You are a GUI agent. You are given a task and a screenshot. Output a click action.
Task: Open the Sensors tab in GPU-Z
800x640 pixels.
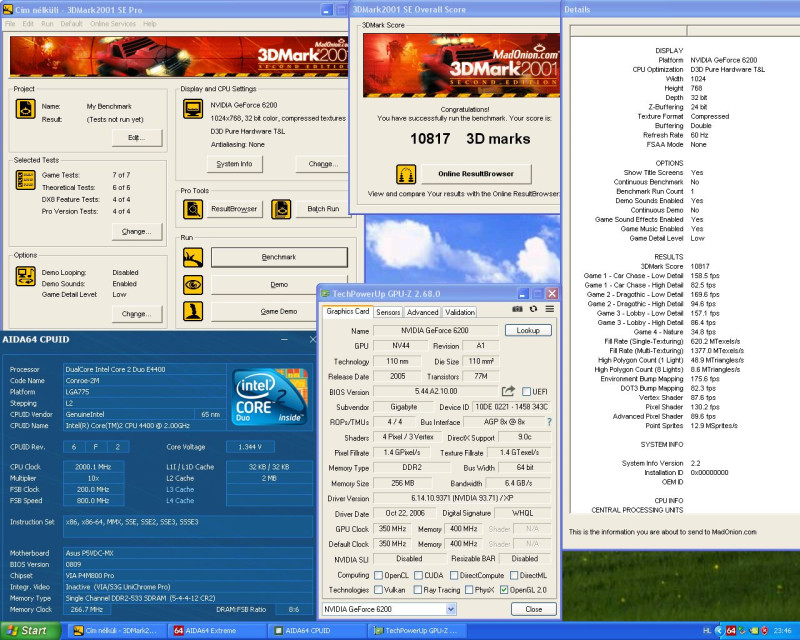[x=388, y=312]
